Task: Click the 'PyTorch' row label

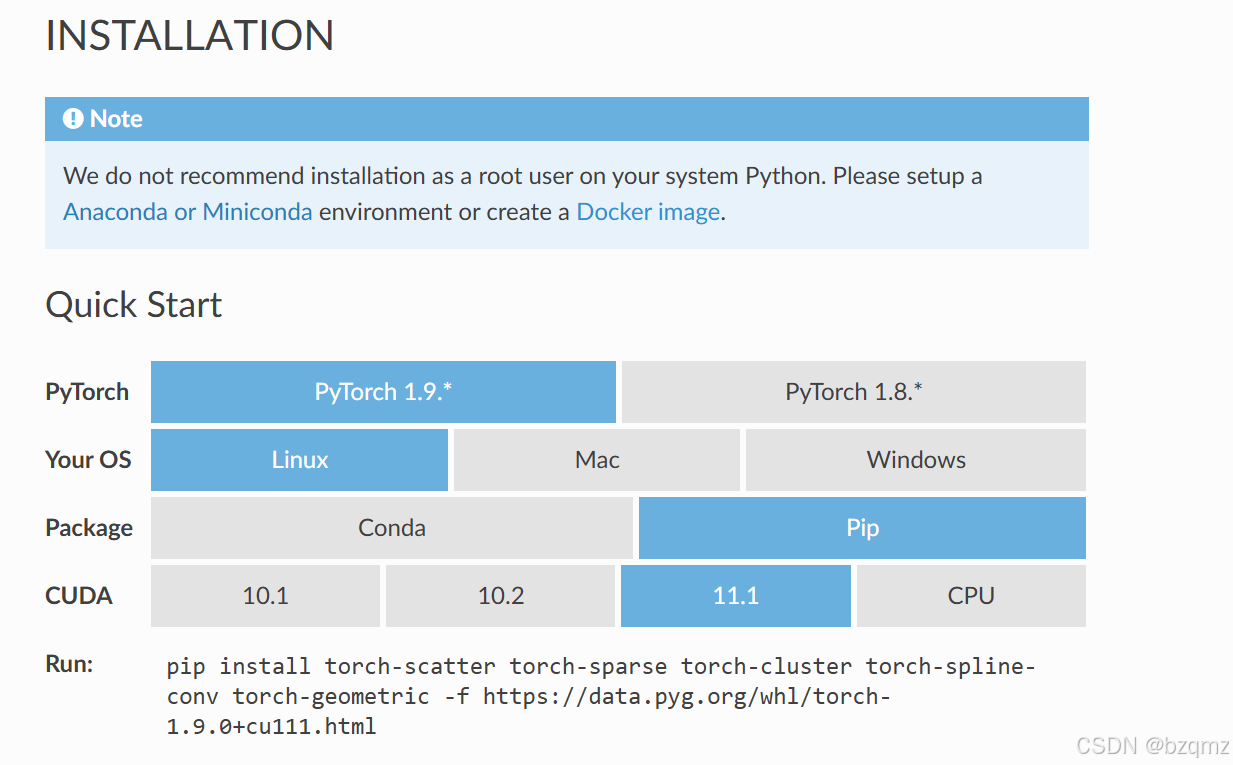Action: tap(87, 392)
